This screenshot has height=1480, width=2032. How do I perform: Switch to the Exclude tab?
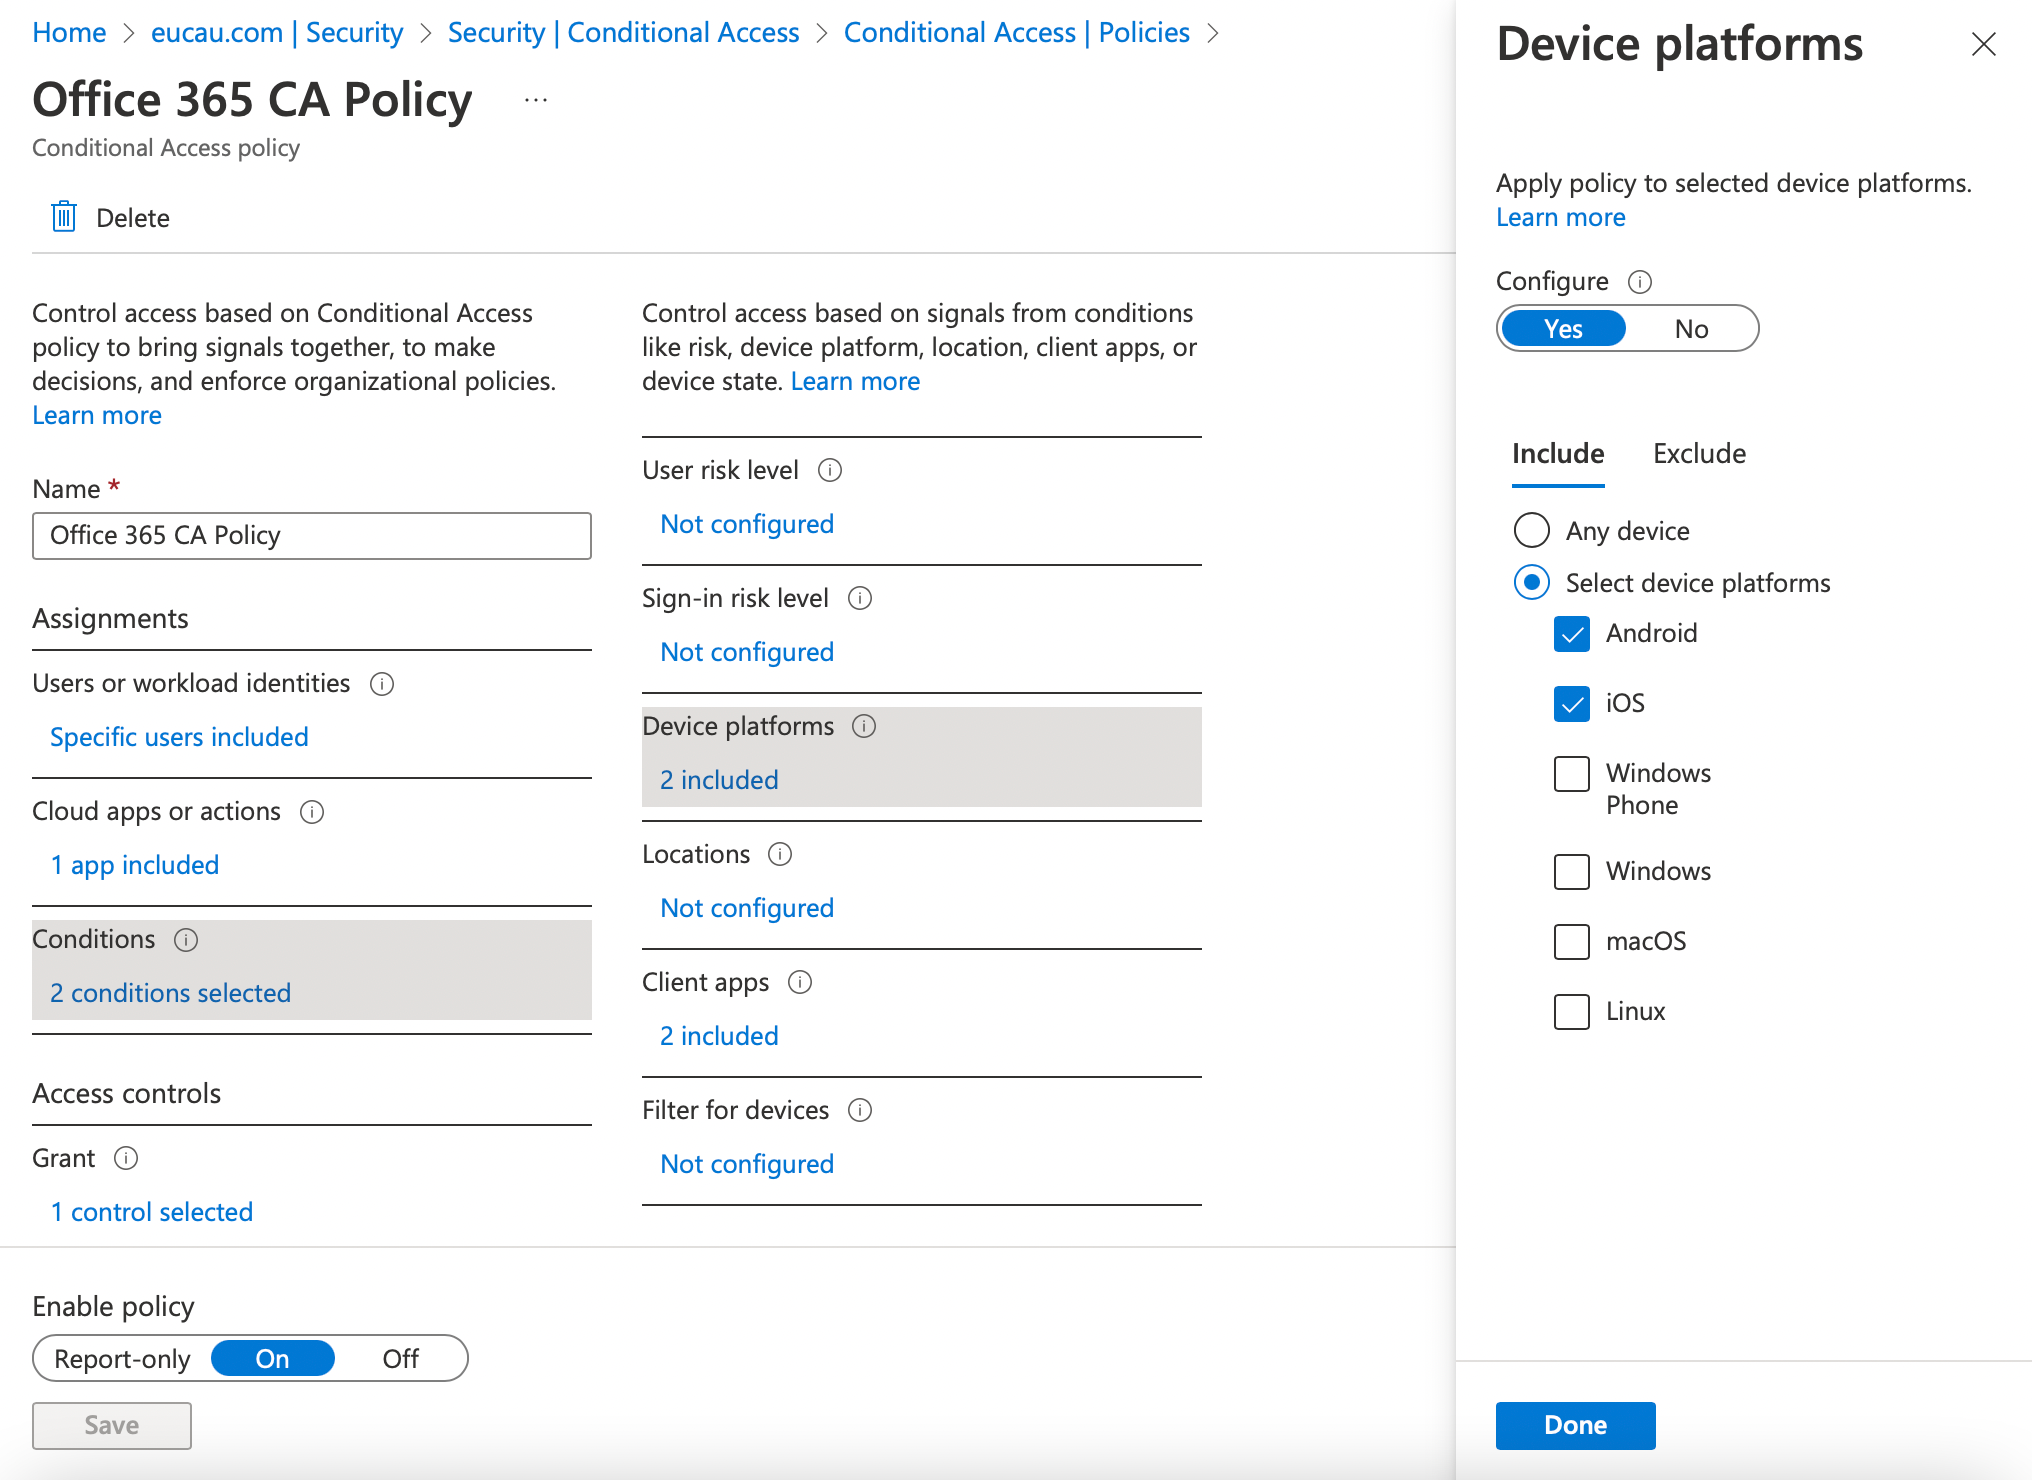click(1699, 454)
